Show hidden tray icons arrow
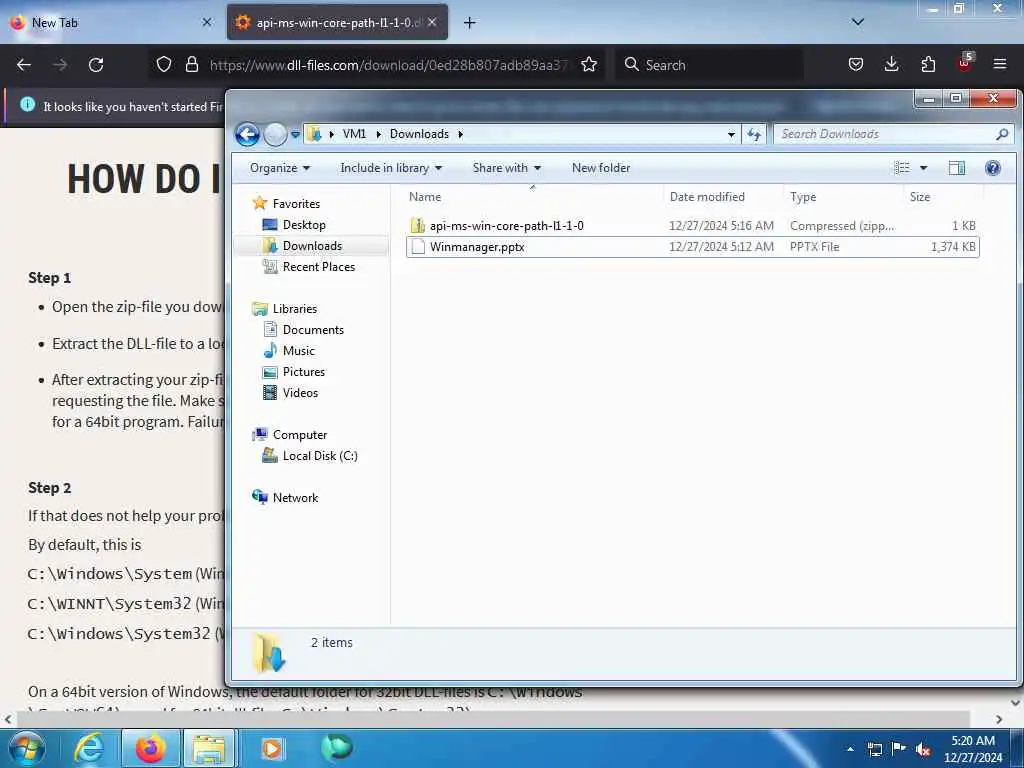Image resolution: width=1024 pixels, height=768 pixels. click(x=850, y=749)
